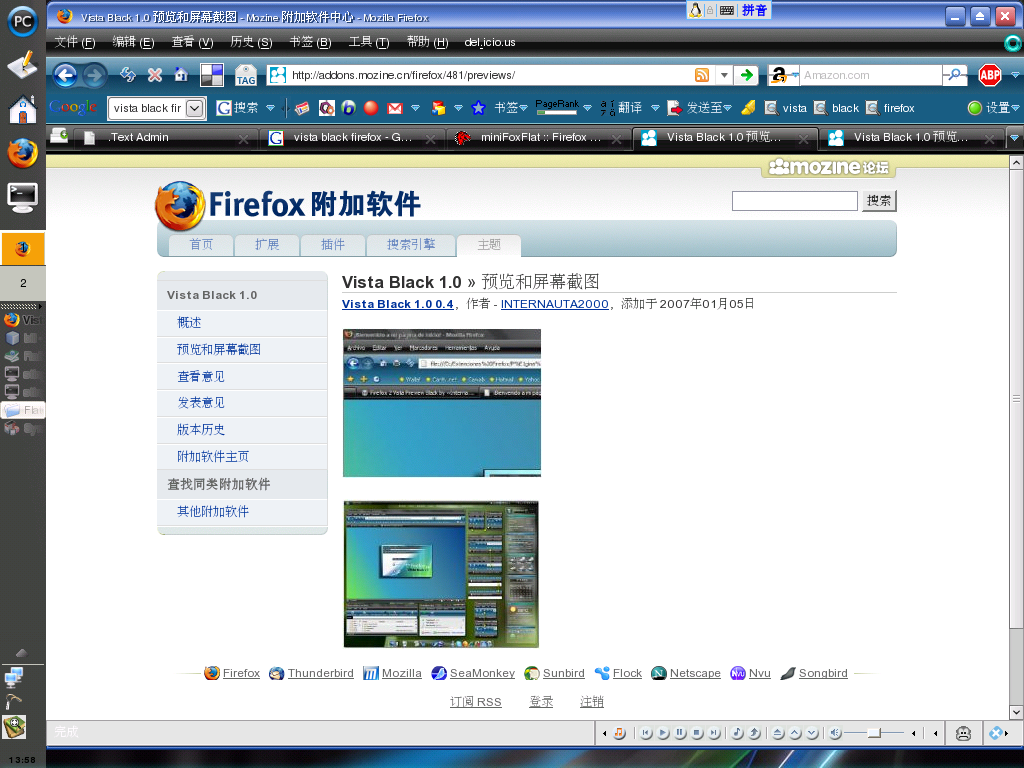Click the vertical scrollbar down arrow

1016,712
